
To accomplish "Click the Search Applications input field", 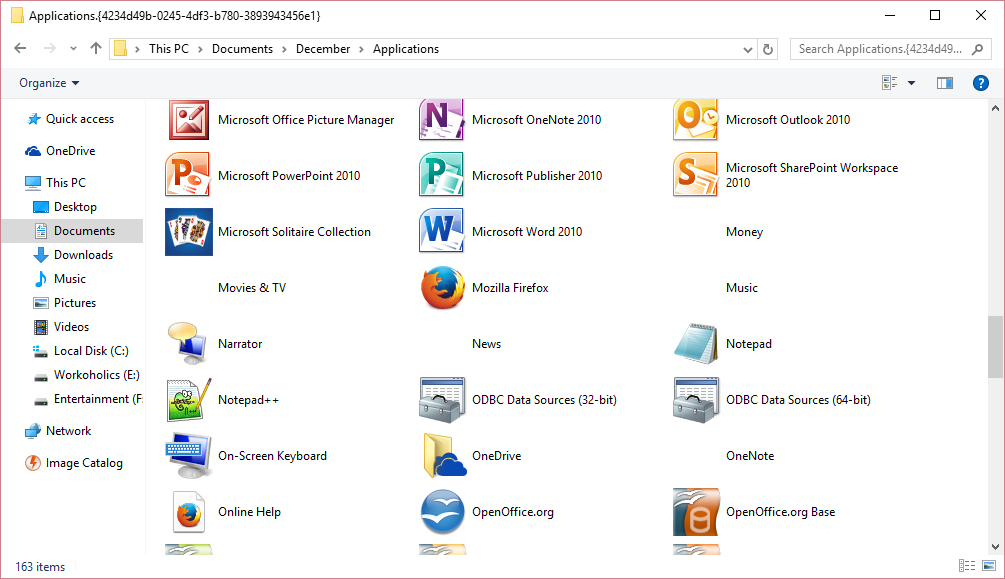I will pos(891,49).
